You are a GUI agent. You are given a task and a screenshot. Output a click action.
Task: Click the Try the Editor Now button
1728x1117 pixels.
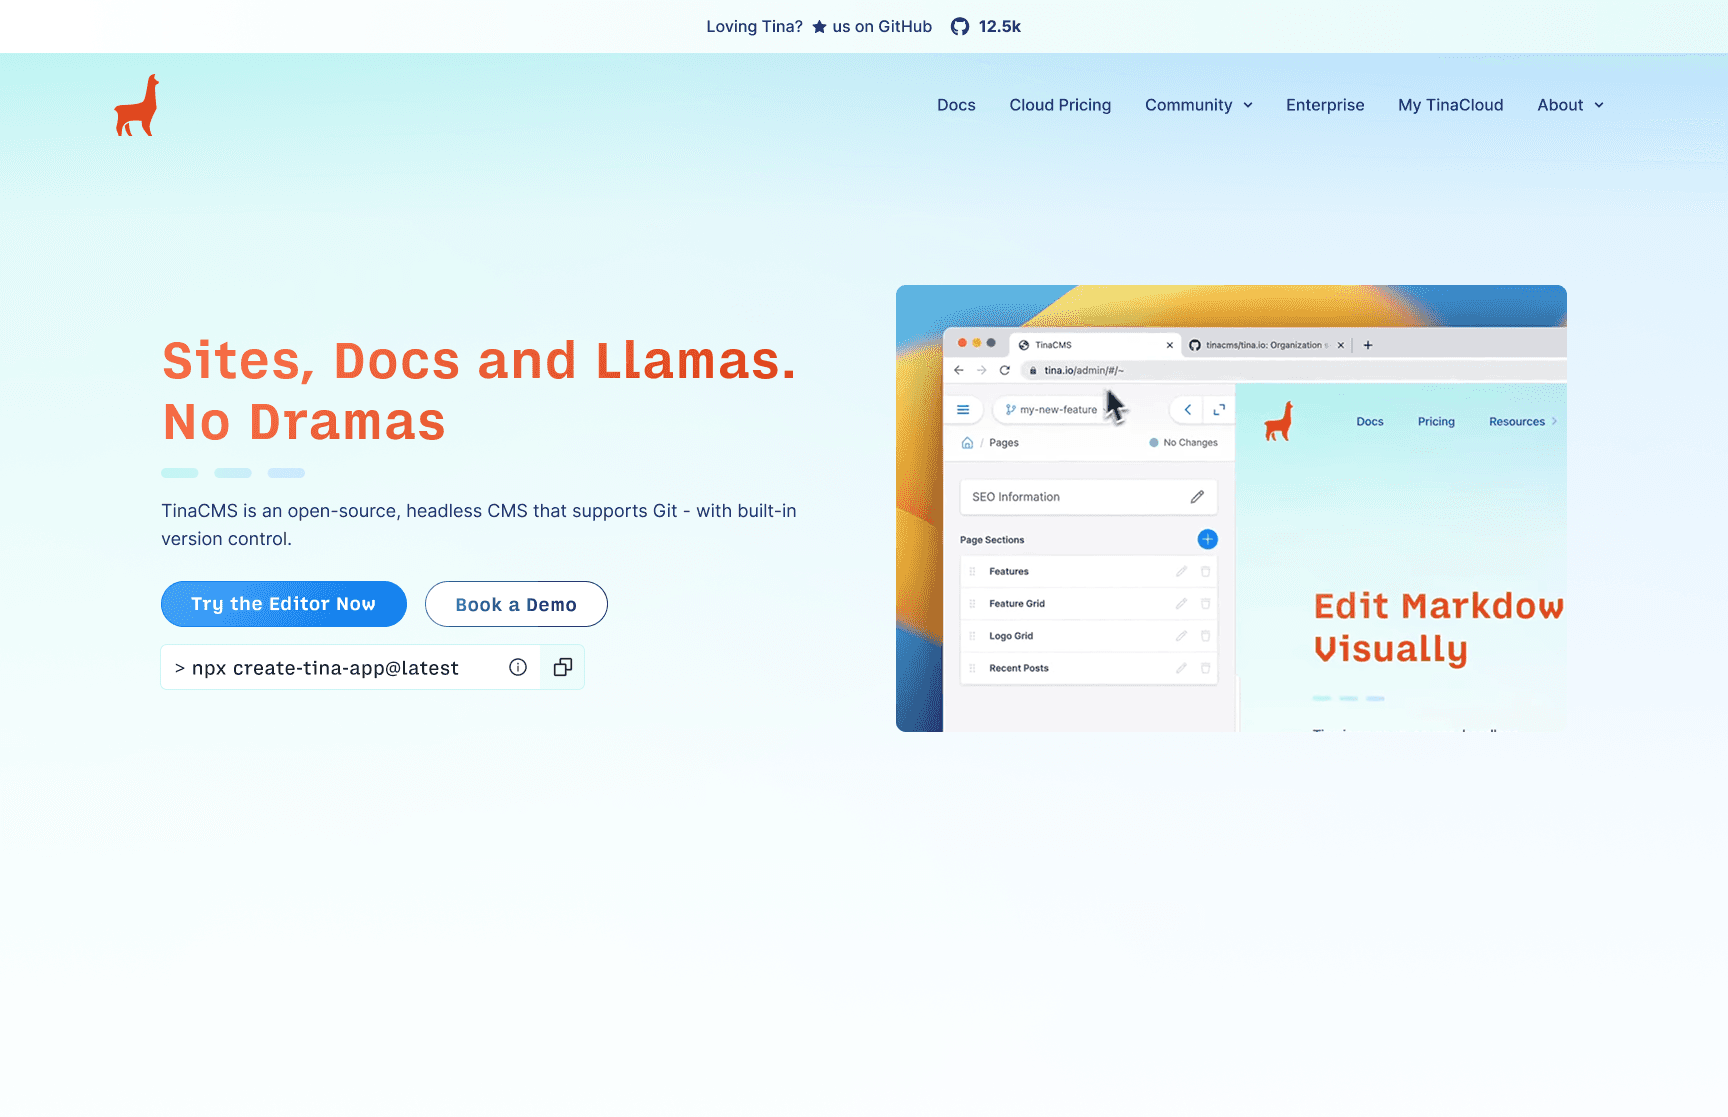coord(284,604)
